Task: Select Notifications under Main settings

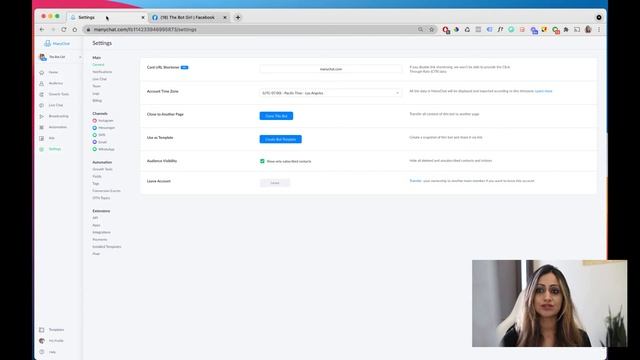Action: [102, 72]
